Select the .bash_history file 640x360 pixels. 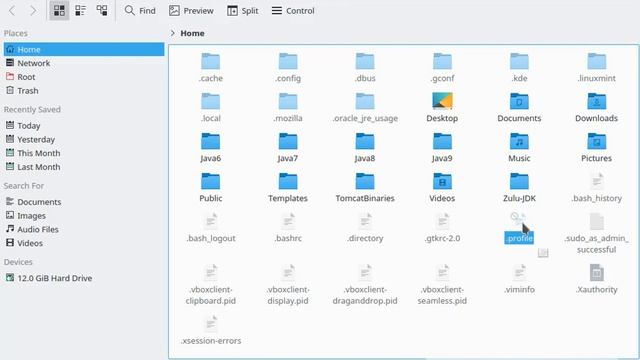click(596, 188)
